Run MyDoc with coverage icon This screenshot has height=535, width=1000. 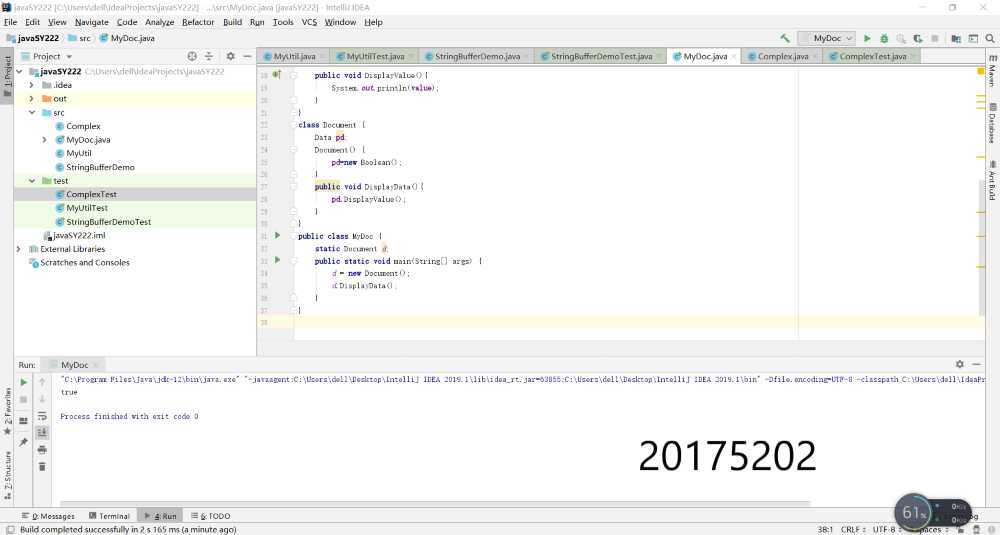pyautogui.click(x=917, y=38)
